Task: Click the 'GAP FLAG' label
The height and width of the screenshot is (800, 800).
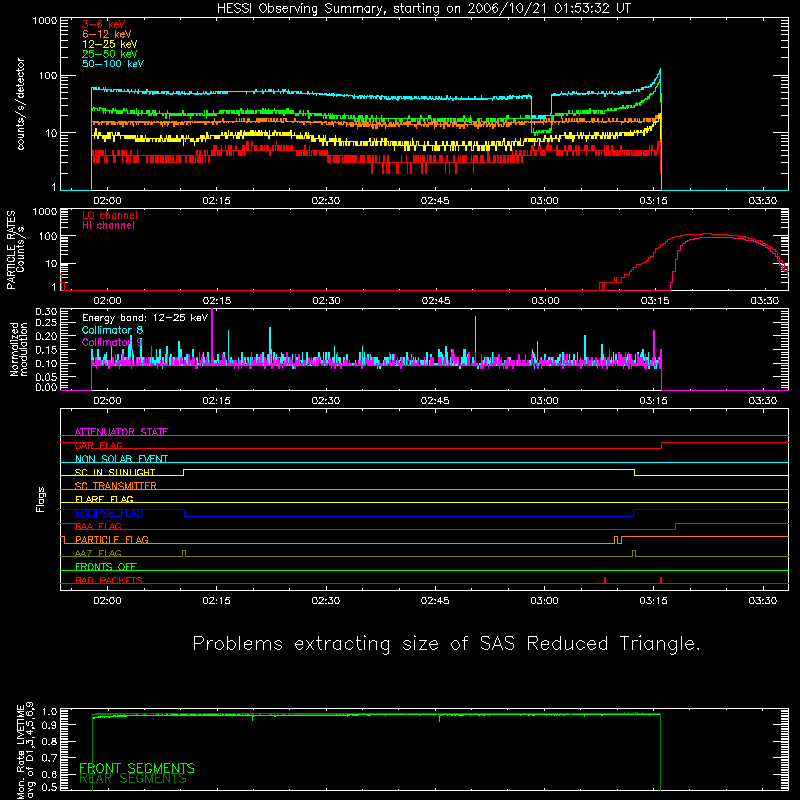Action: coord(99,445)
